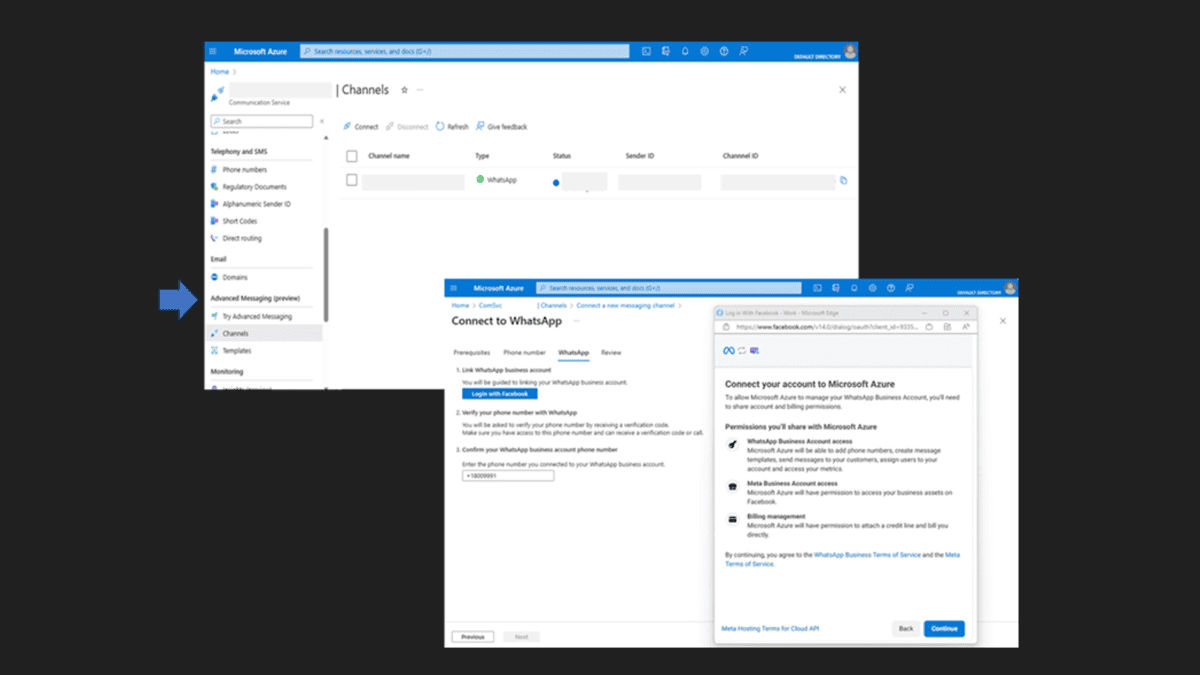This screenshot has height=675, width=1200.
Task: Favorite the Channels page with the star
Action: (404, 90)
